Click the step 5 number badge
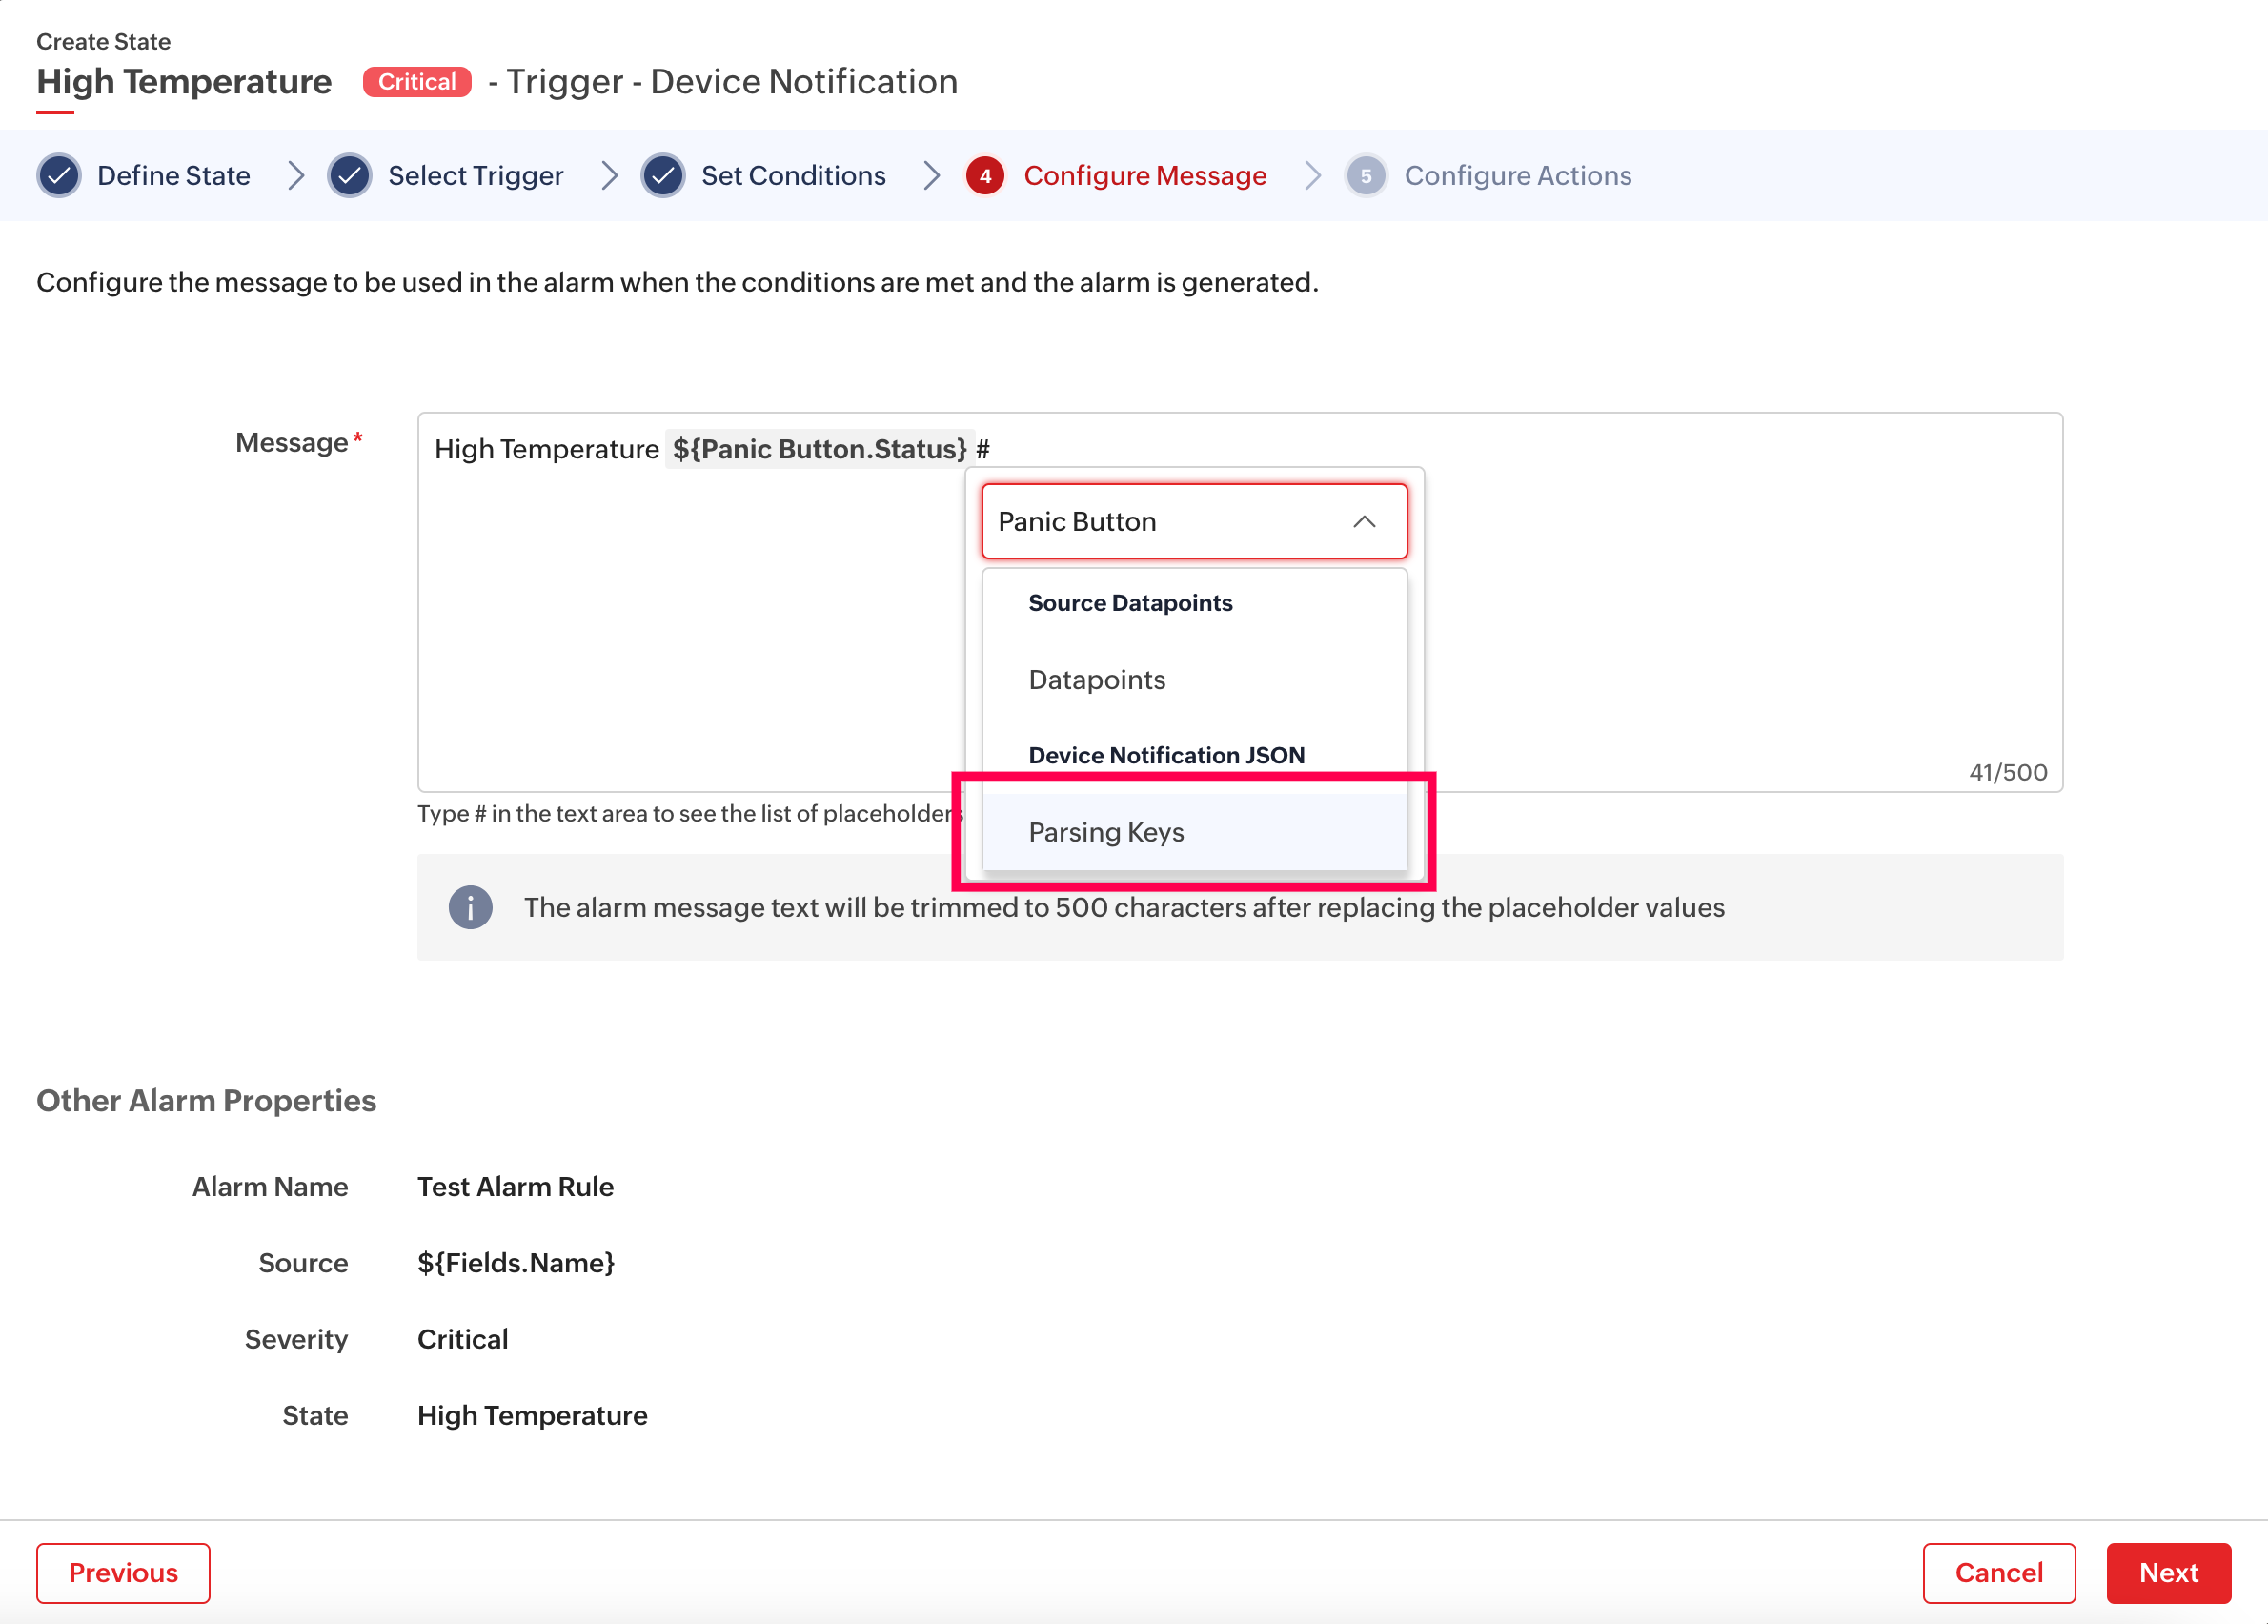2268x1624 pixels. click(1365, 176)
